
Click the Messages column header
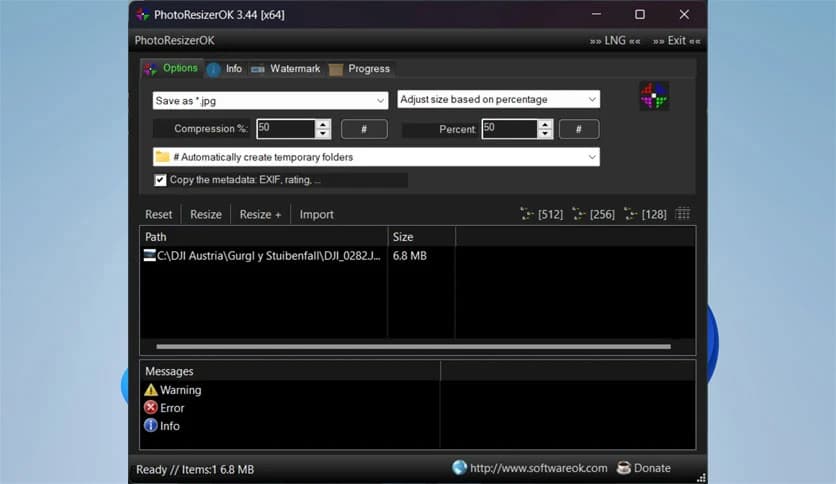290,371
